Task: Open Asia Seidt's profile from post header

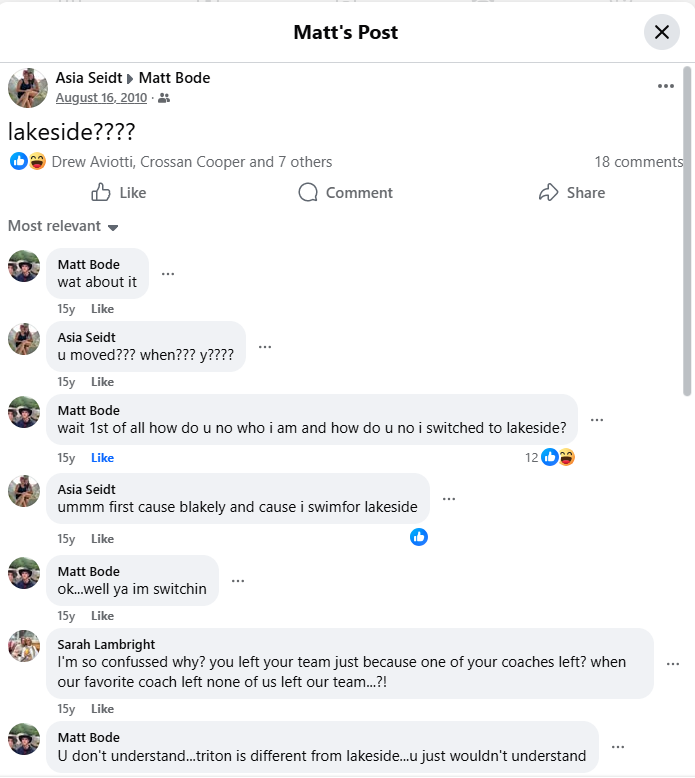Action: coord(89,78)
